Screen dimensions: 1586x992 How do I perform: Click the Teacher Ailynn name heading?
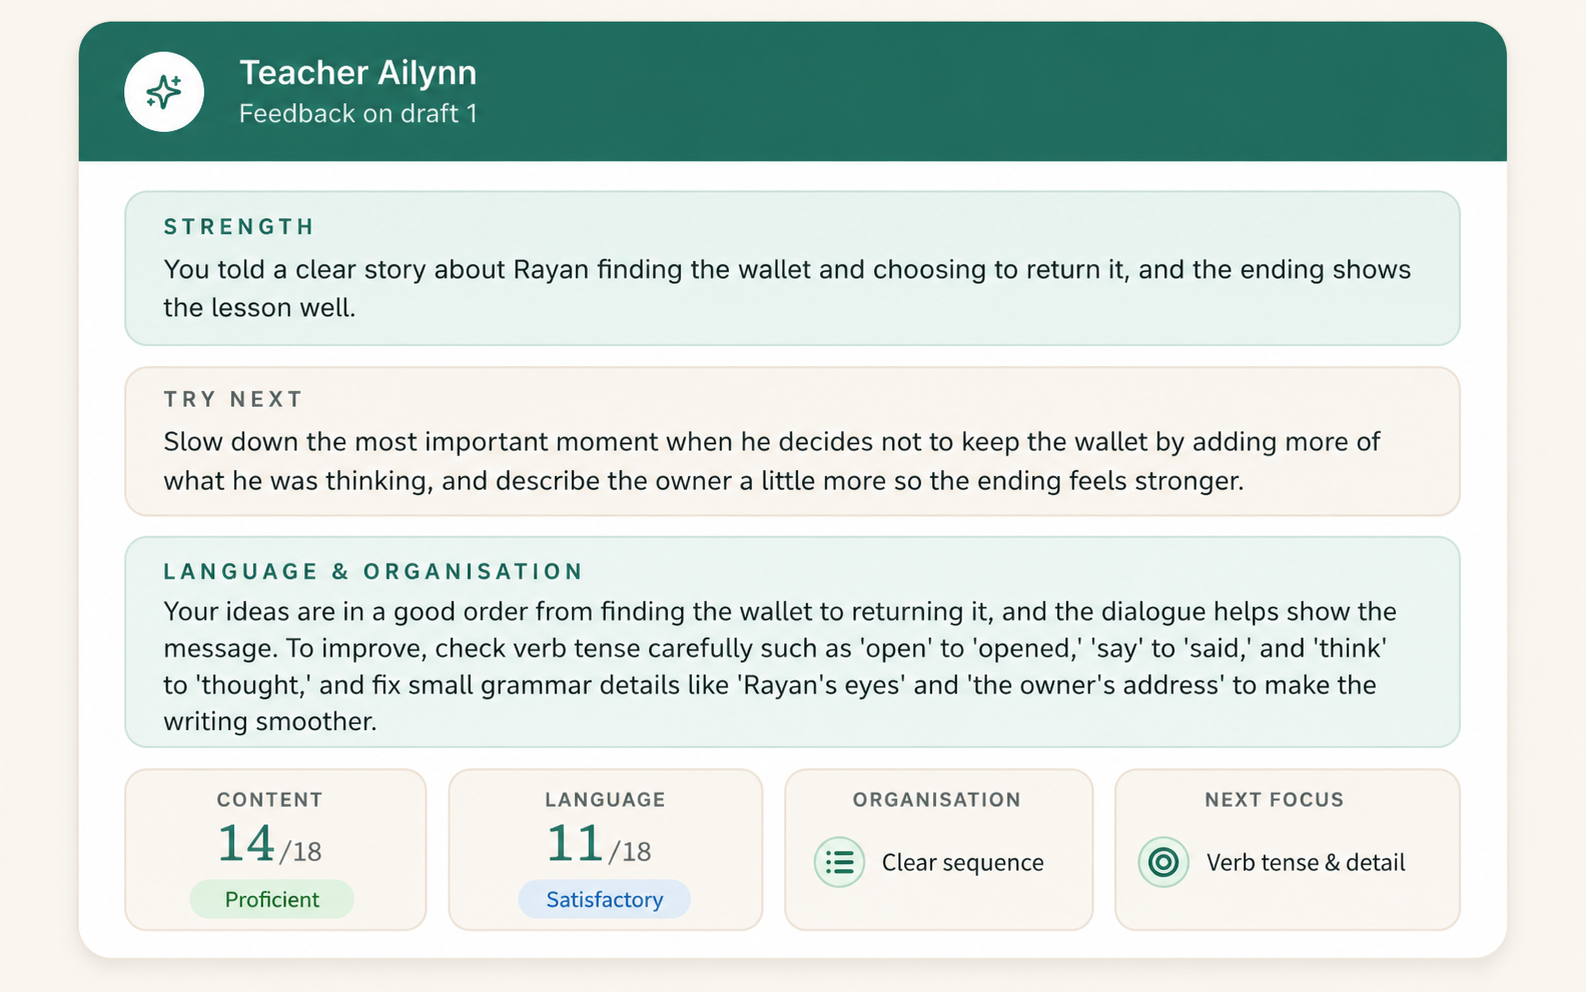tap(357, 73)
